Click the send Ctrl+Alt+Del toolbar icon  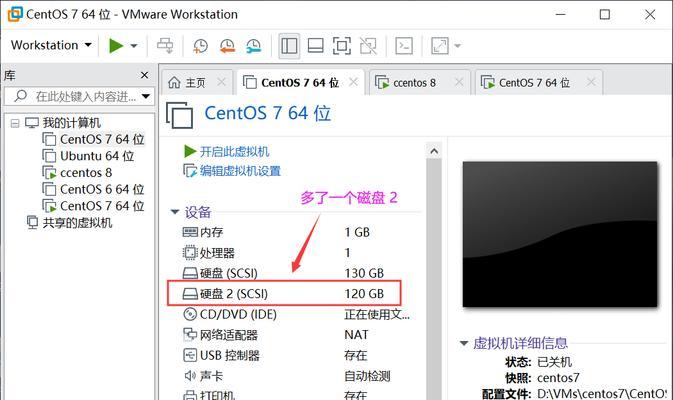pyautogui.click(x=165, y=45)
